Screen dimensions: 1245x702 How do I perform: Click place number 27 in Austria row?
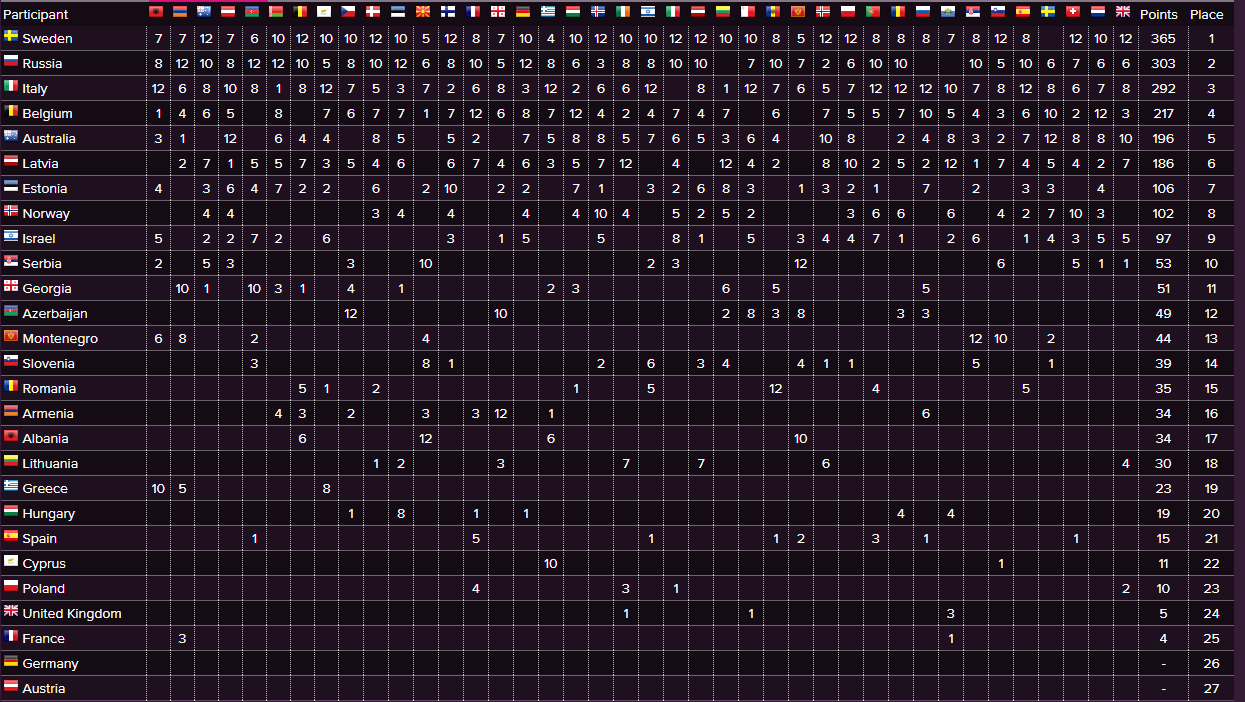pyautogui.click(x=1211, y=688)
